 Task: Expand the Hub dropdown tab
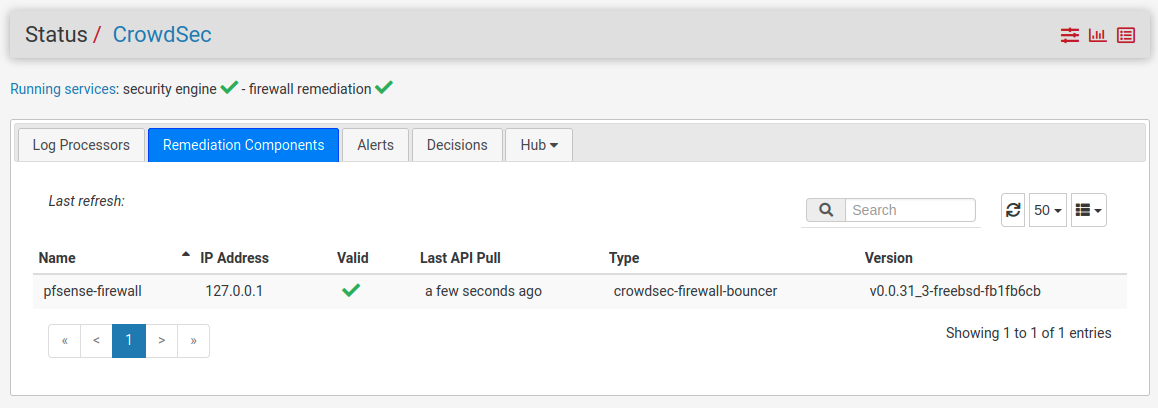pos(539,145)
